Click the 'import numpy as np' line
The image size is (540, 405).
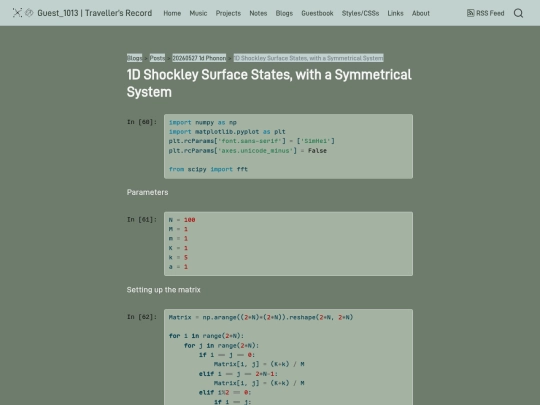click(202, 122)
